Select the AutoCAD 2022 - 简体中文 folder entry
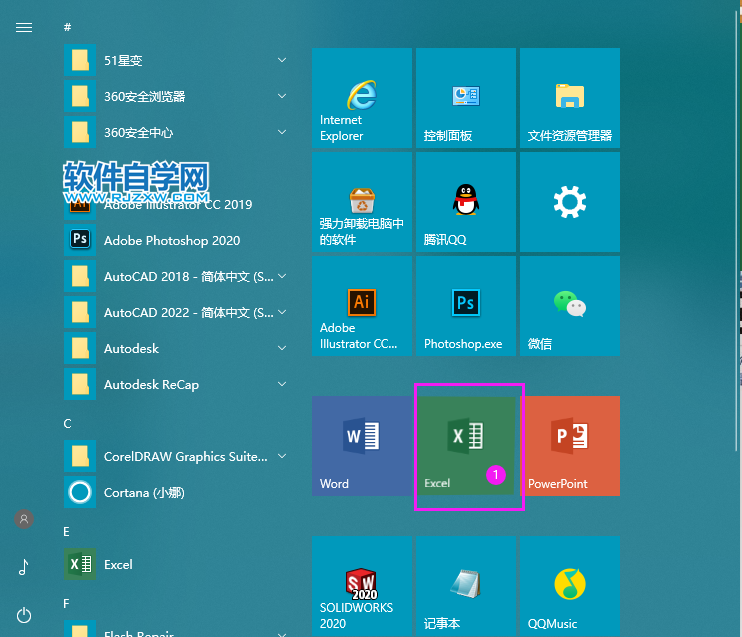This screenshot has width=742, height=637. click(x=176, y=312)
